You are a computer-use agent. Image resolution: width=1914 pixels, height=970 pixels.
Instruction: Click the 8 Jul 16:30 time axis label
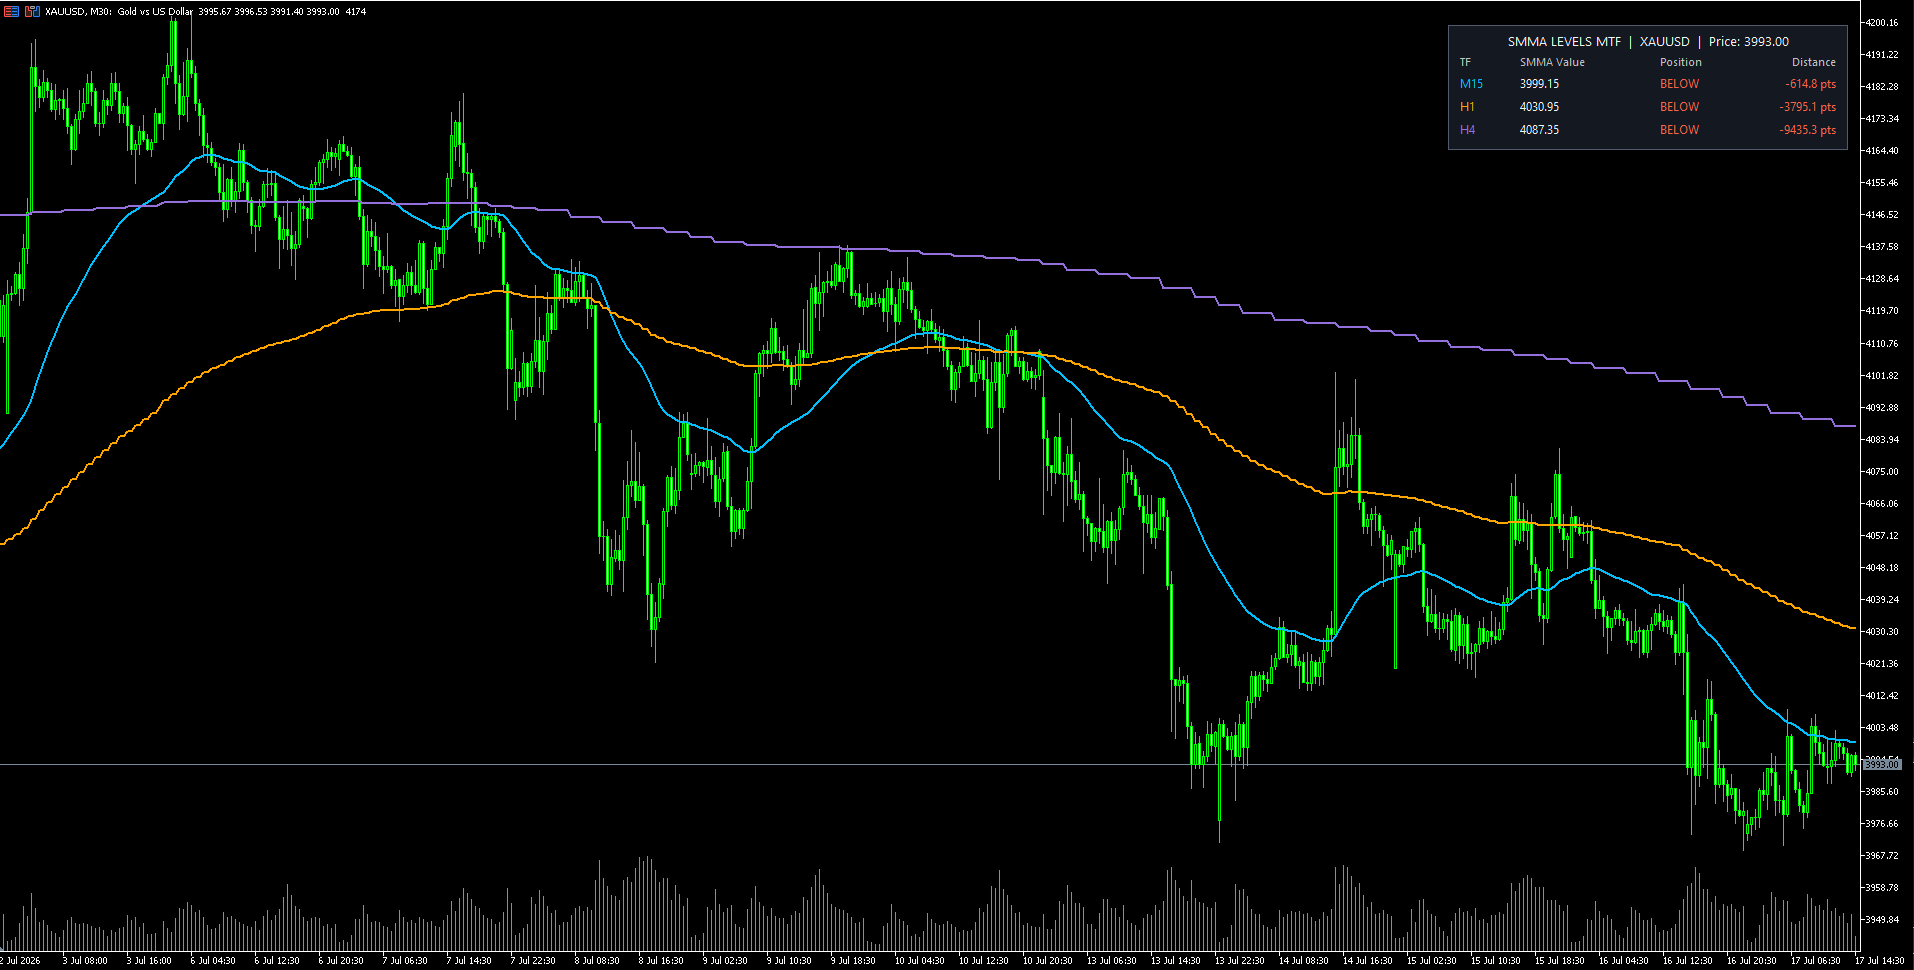tap(661, 961)
